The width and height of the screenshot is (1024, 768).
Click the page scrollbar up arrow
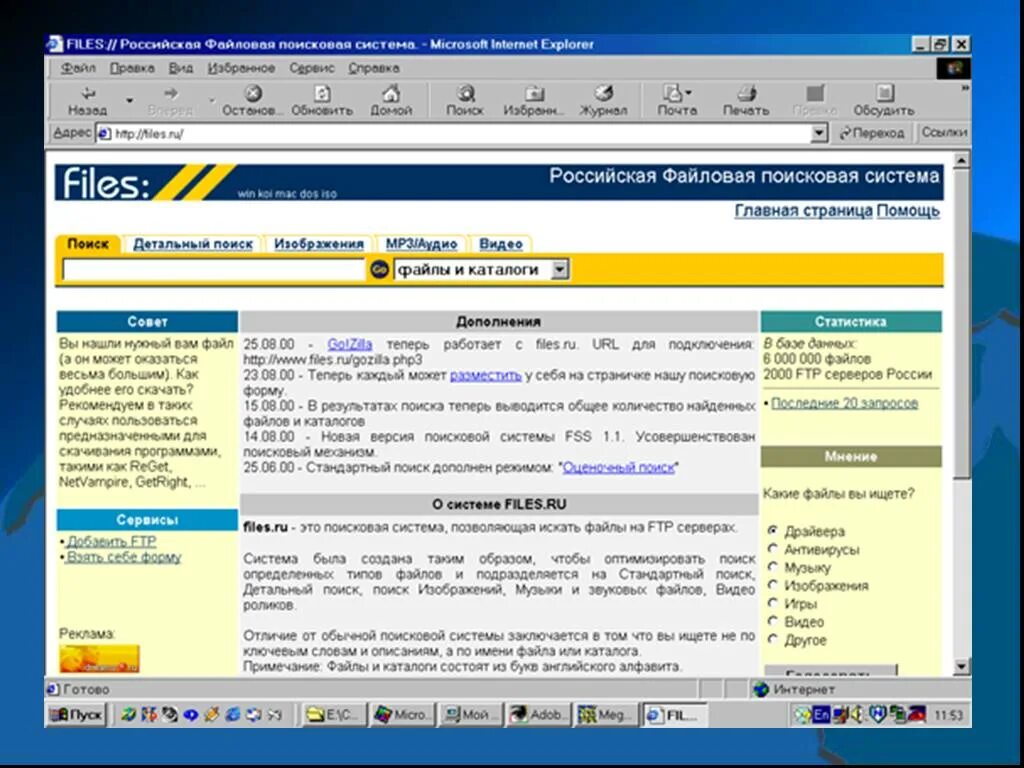(x=961, y=160)
